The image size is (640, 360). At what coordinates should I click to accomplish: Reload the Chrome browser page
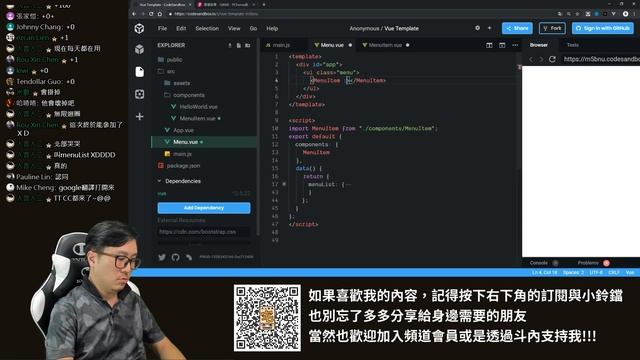(151, 14)
